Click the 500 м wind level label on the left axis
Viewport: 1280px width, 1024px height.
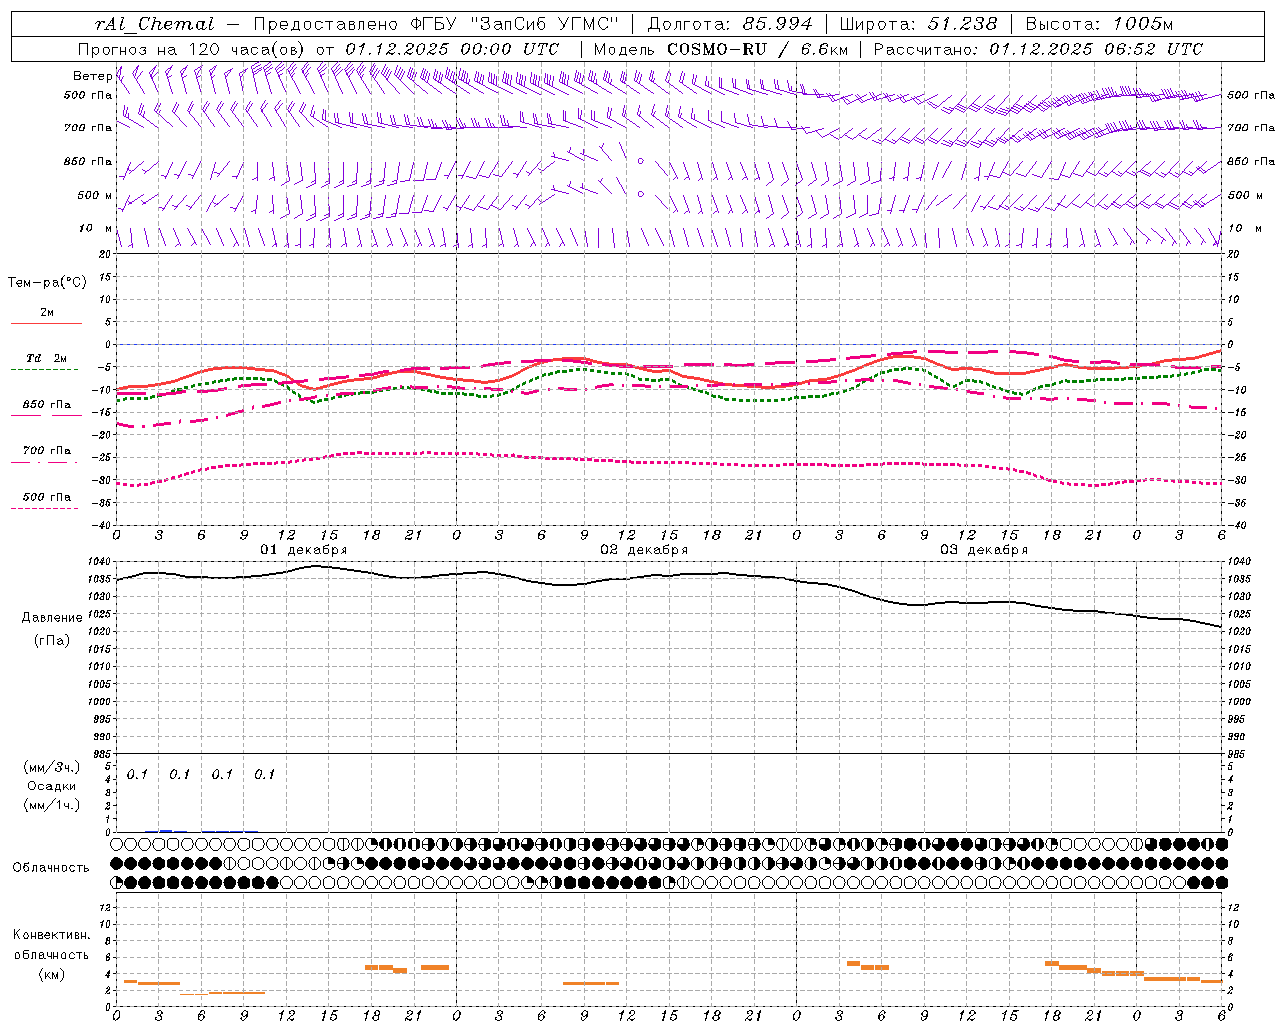pos(95,195)
